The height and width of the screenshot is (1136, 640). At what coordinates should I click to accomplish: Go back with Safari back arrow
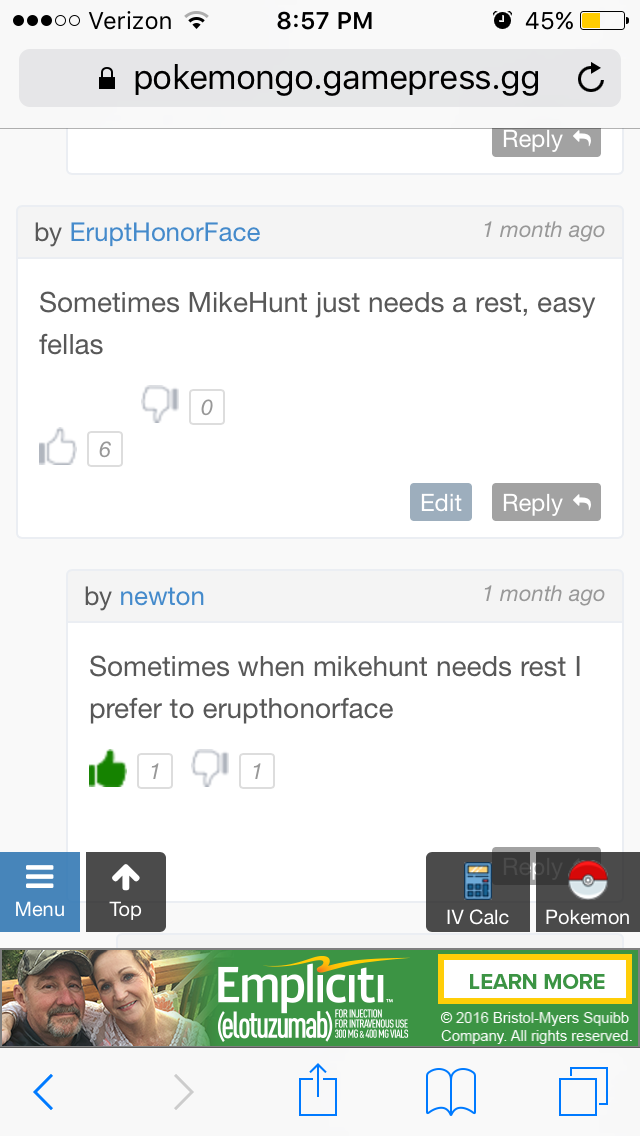pyautogui.click(x=43, y=1092)
